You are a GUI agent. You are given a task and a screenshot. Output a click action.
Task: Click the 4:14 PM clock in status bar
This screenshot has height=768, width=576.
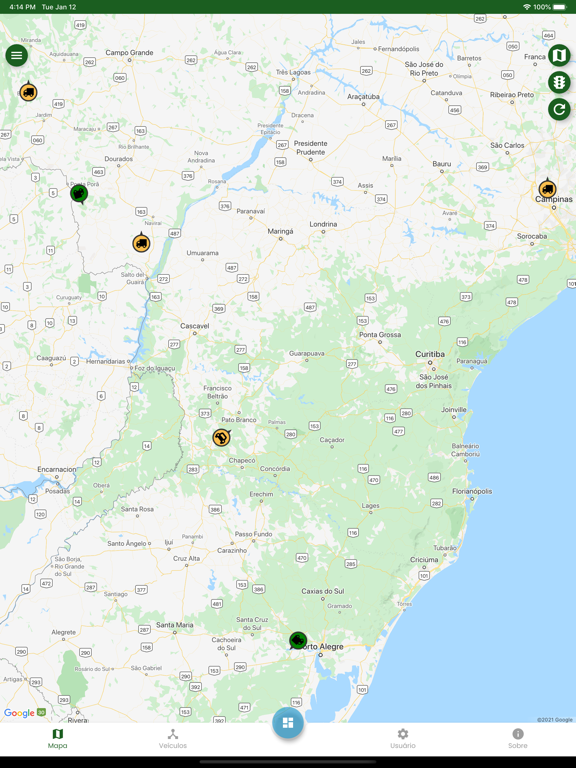click(x=22, y=7)
